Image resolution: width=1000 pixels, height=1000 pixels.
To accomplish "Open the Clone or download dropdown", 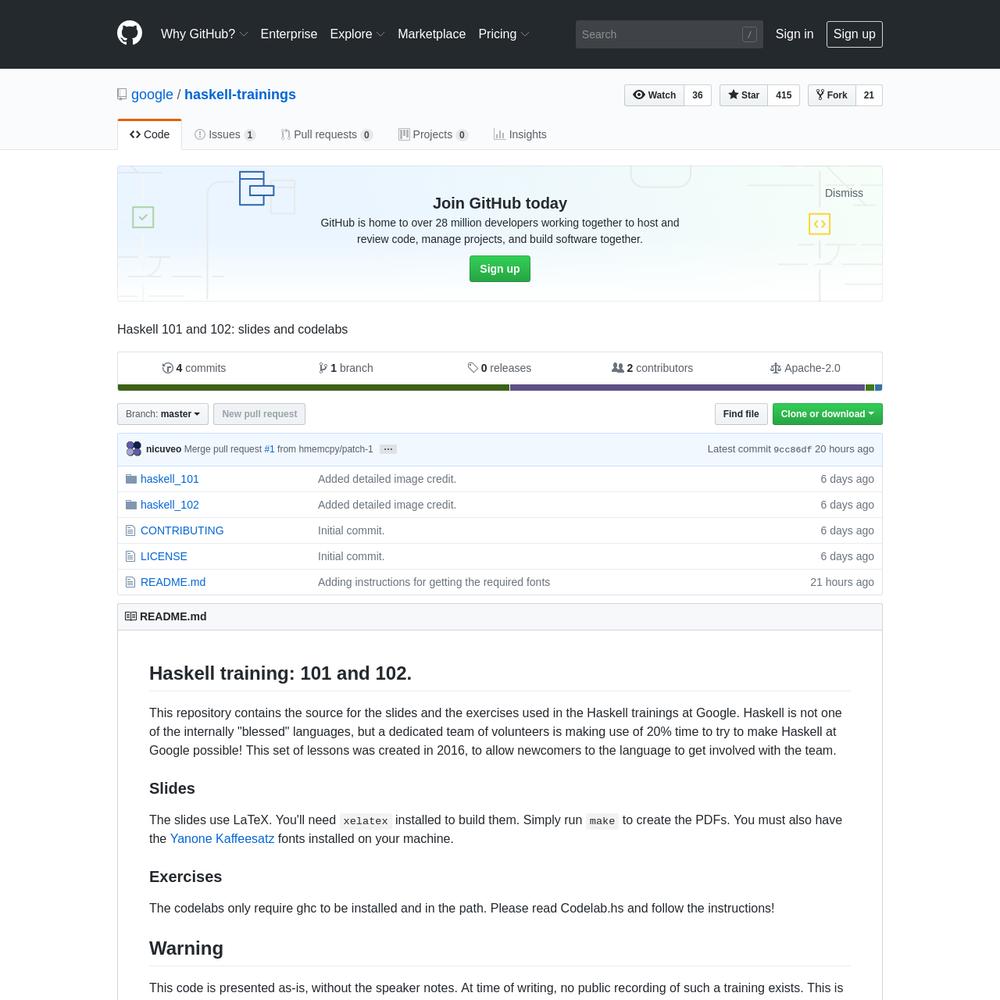I will [x=827, y=414].
